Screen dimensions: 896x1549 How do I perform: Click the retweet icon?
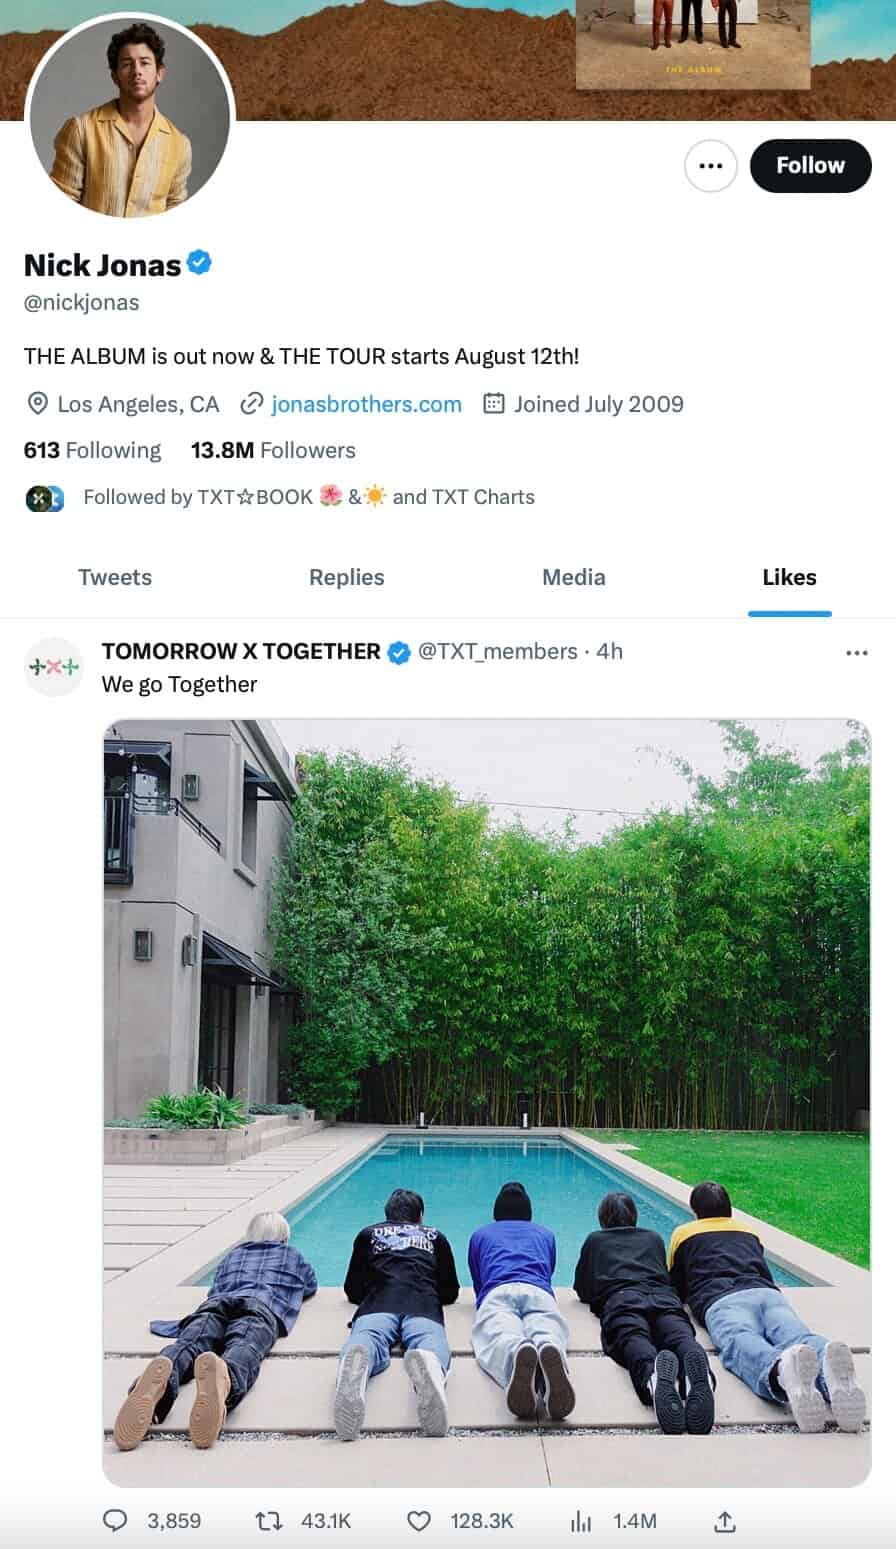(x=269, y=1521)
